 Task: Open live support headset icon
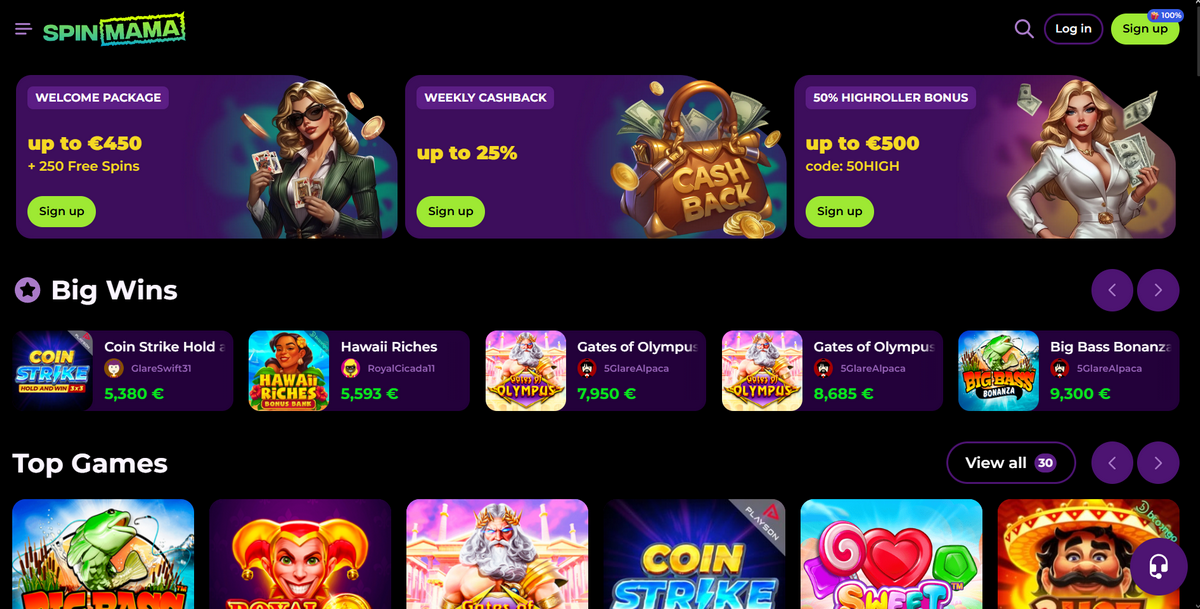[1158, 566]
